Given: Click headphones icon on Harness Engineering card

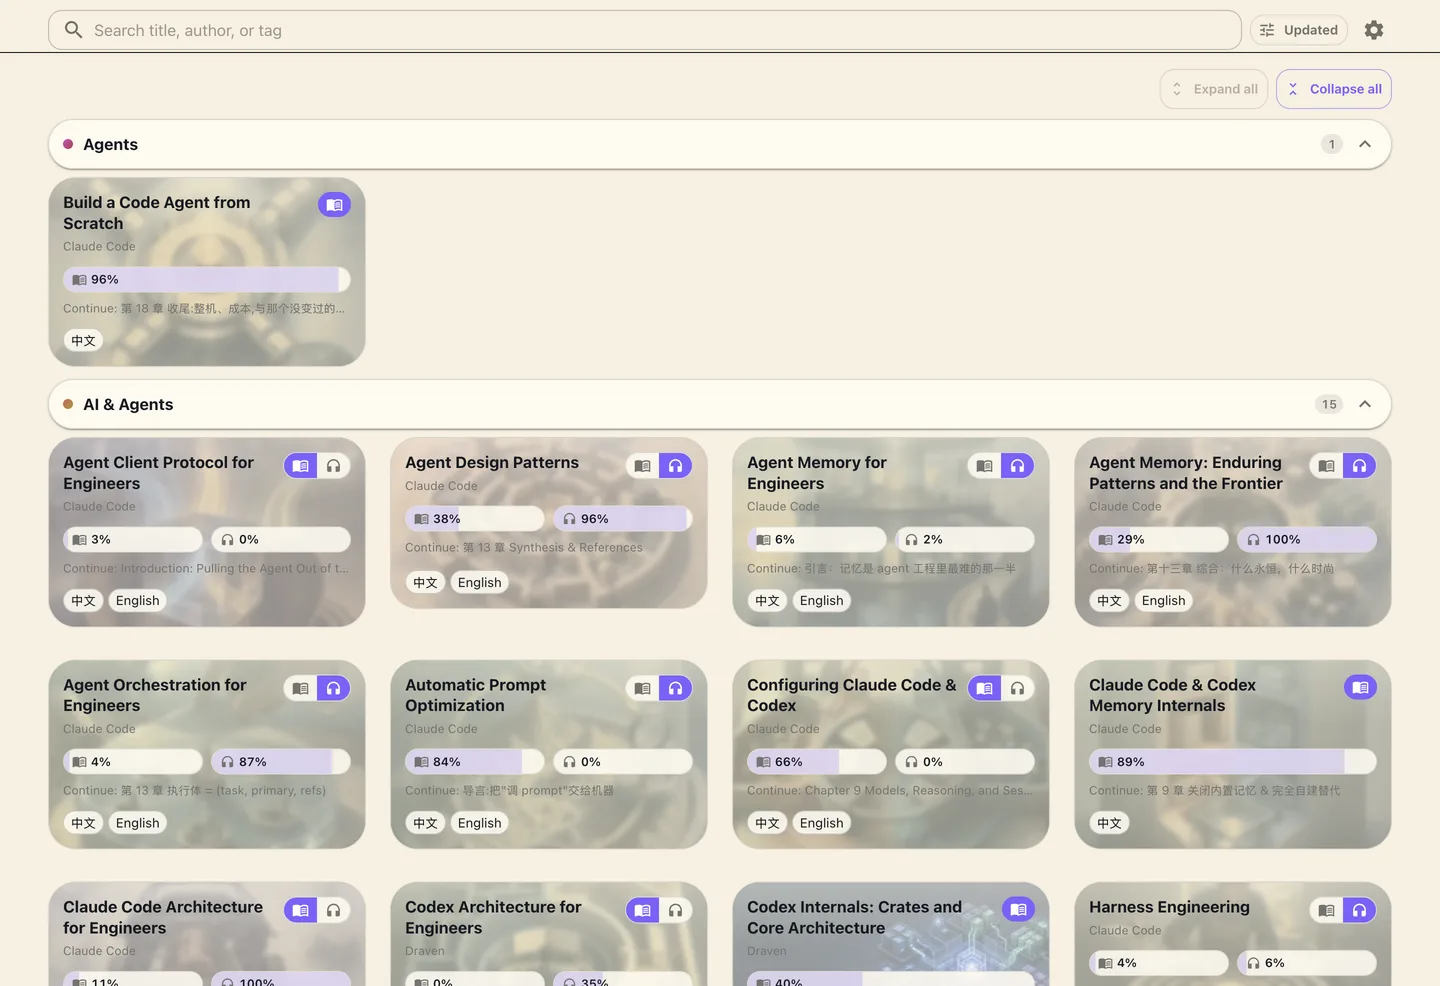Looking at the screenshot, I should 1359,910.
